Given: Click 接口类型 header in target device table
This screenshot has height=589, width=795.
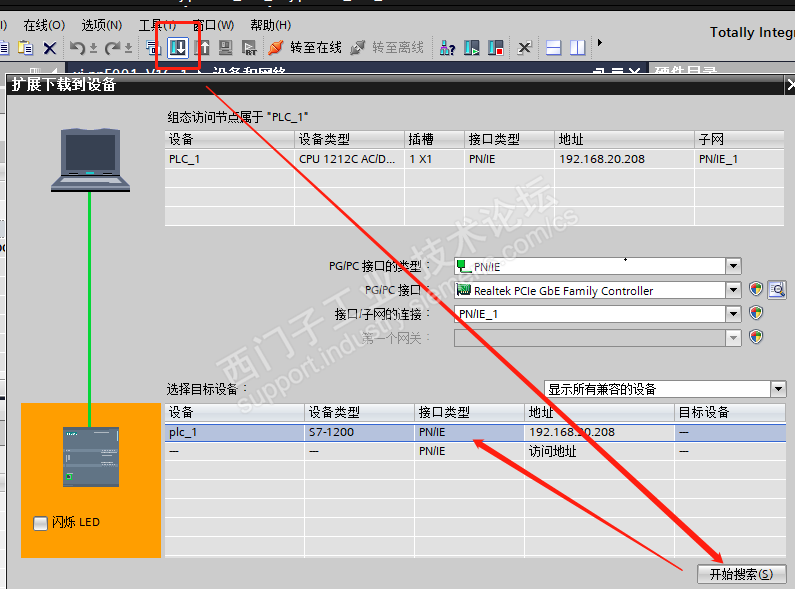Looking at the screenshot, I should click(469, 413).
